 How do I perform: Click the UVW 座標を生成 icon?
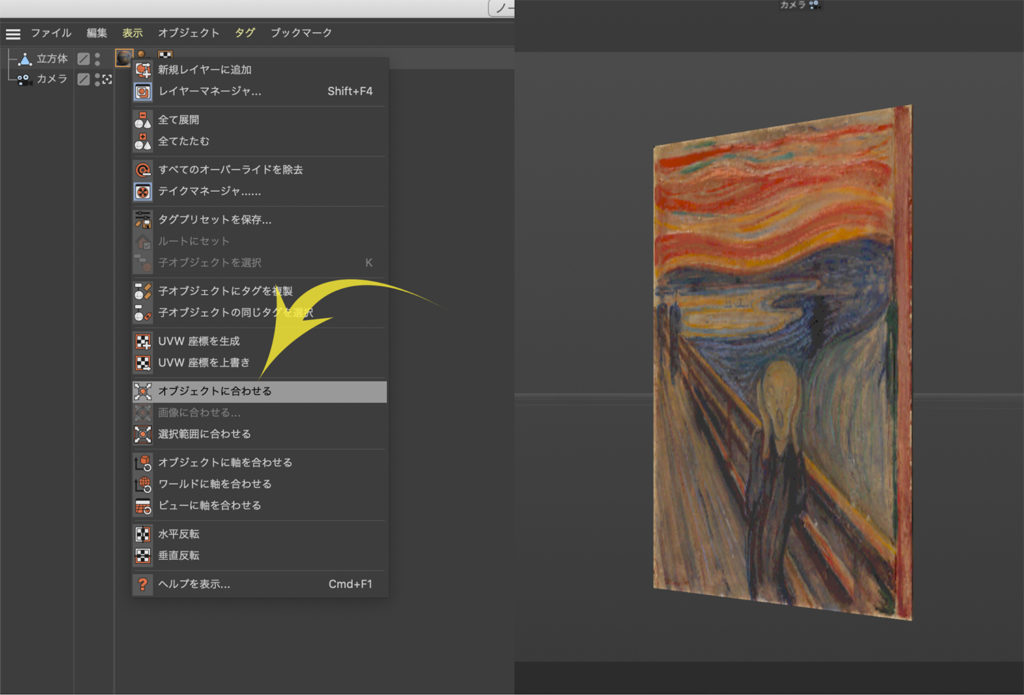pos(142,342)
